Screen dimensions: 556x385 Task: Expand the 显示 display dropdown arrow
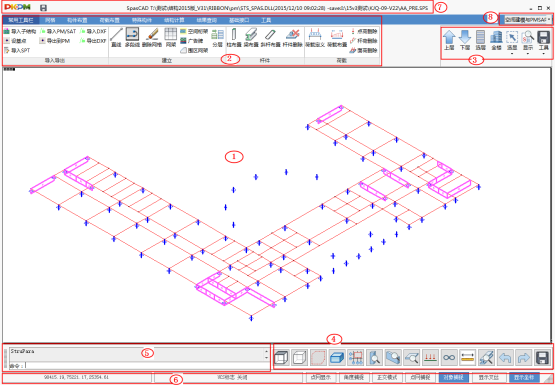528,54
